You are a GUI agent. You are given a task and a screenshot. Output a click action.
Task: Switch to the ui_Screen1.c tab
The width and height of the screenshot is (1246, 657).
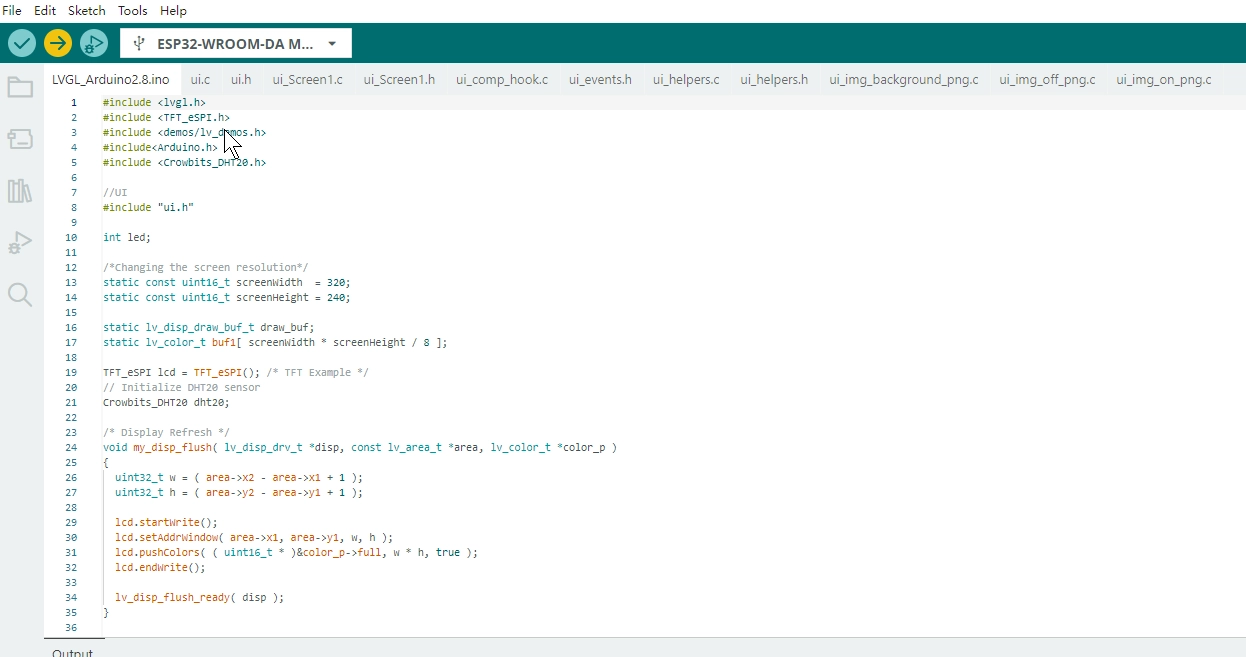pos(307,79)
